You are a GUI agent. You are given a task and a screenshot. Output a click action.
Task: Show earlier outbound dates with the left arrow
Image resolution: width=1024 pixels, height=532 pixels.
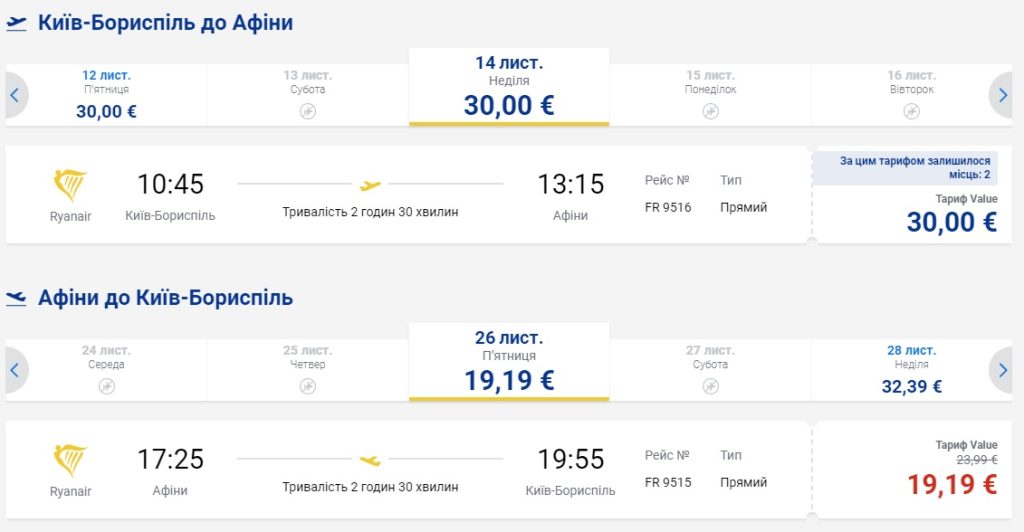(x=15, y=96)
